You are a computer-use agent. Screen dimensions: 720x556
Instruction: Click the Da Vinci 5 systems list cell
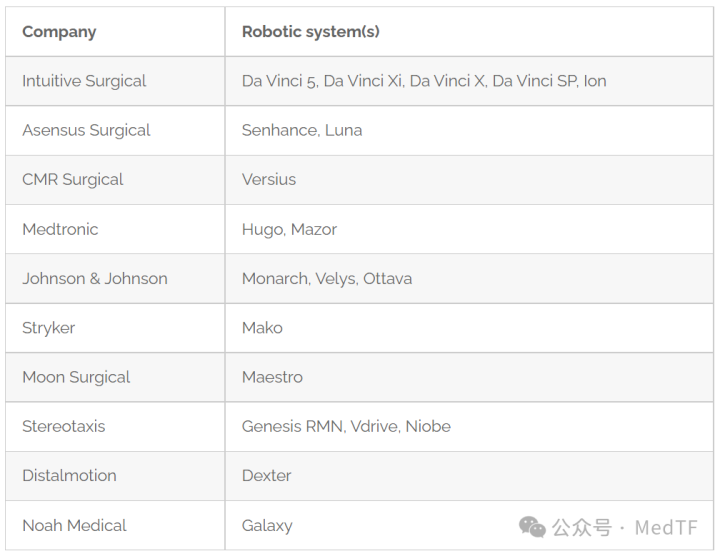tap(469, 81)
